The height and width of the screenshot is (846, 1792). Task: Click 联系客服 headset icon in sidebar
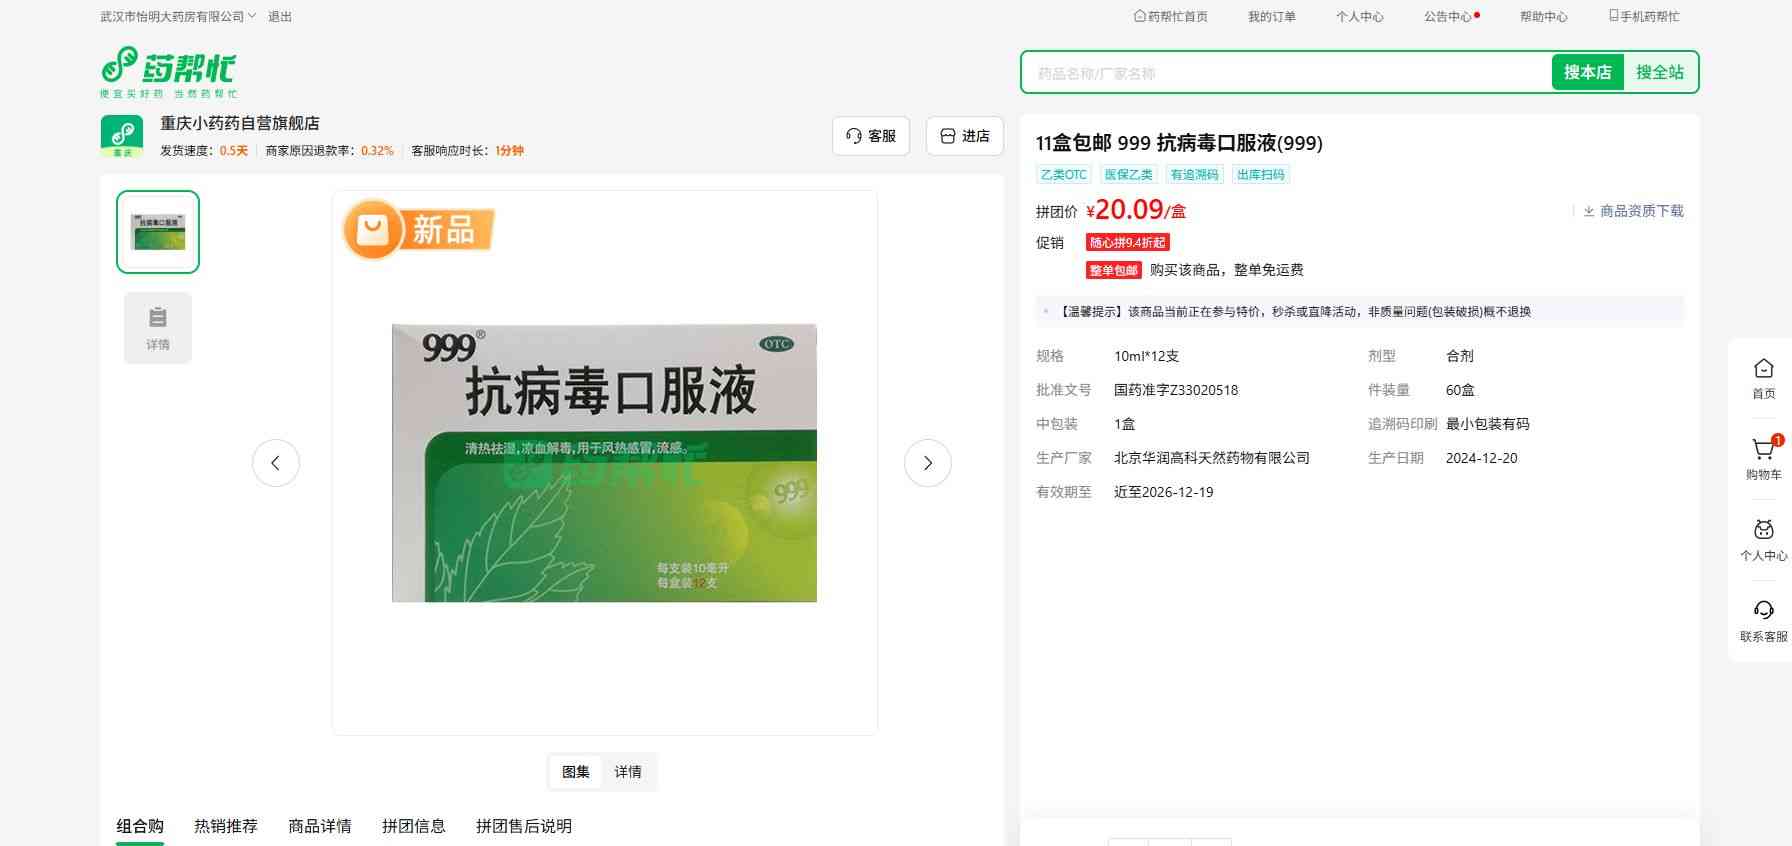[x=1763, y=611]
